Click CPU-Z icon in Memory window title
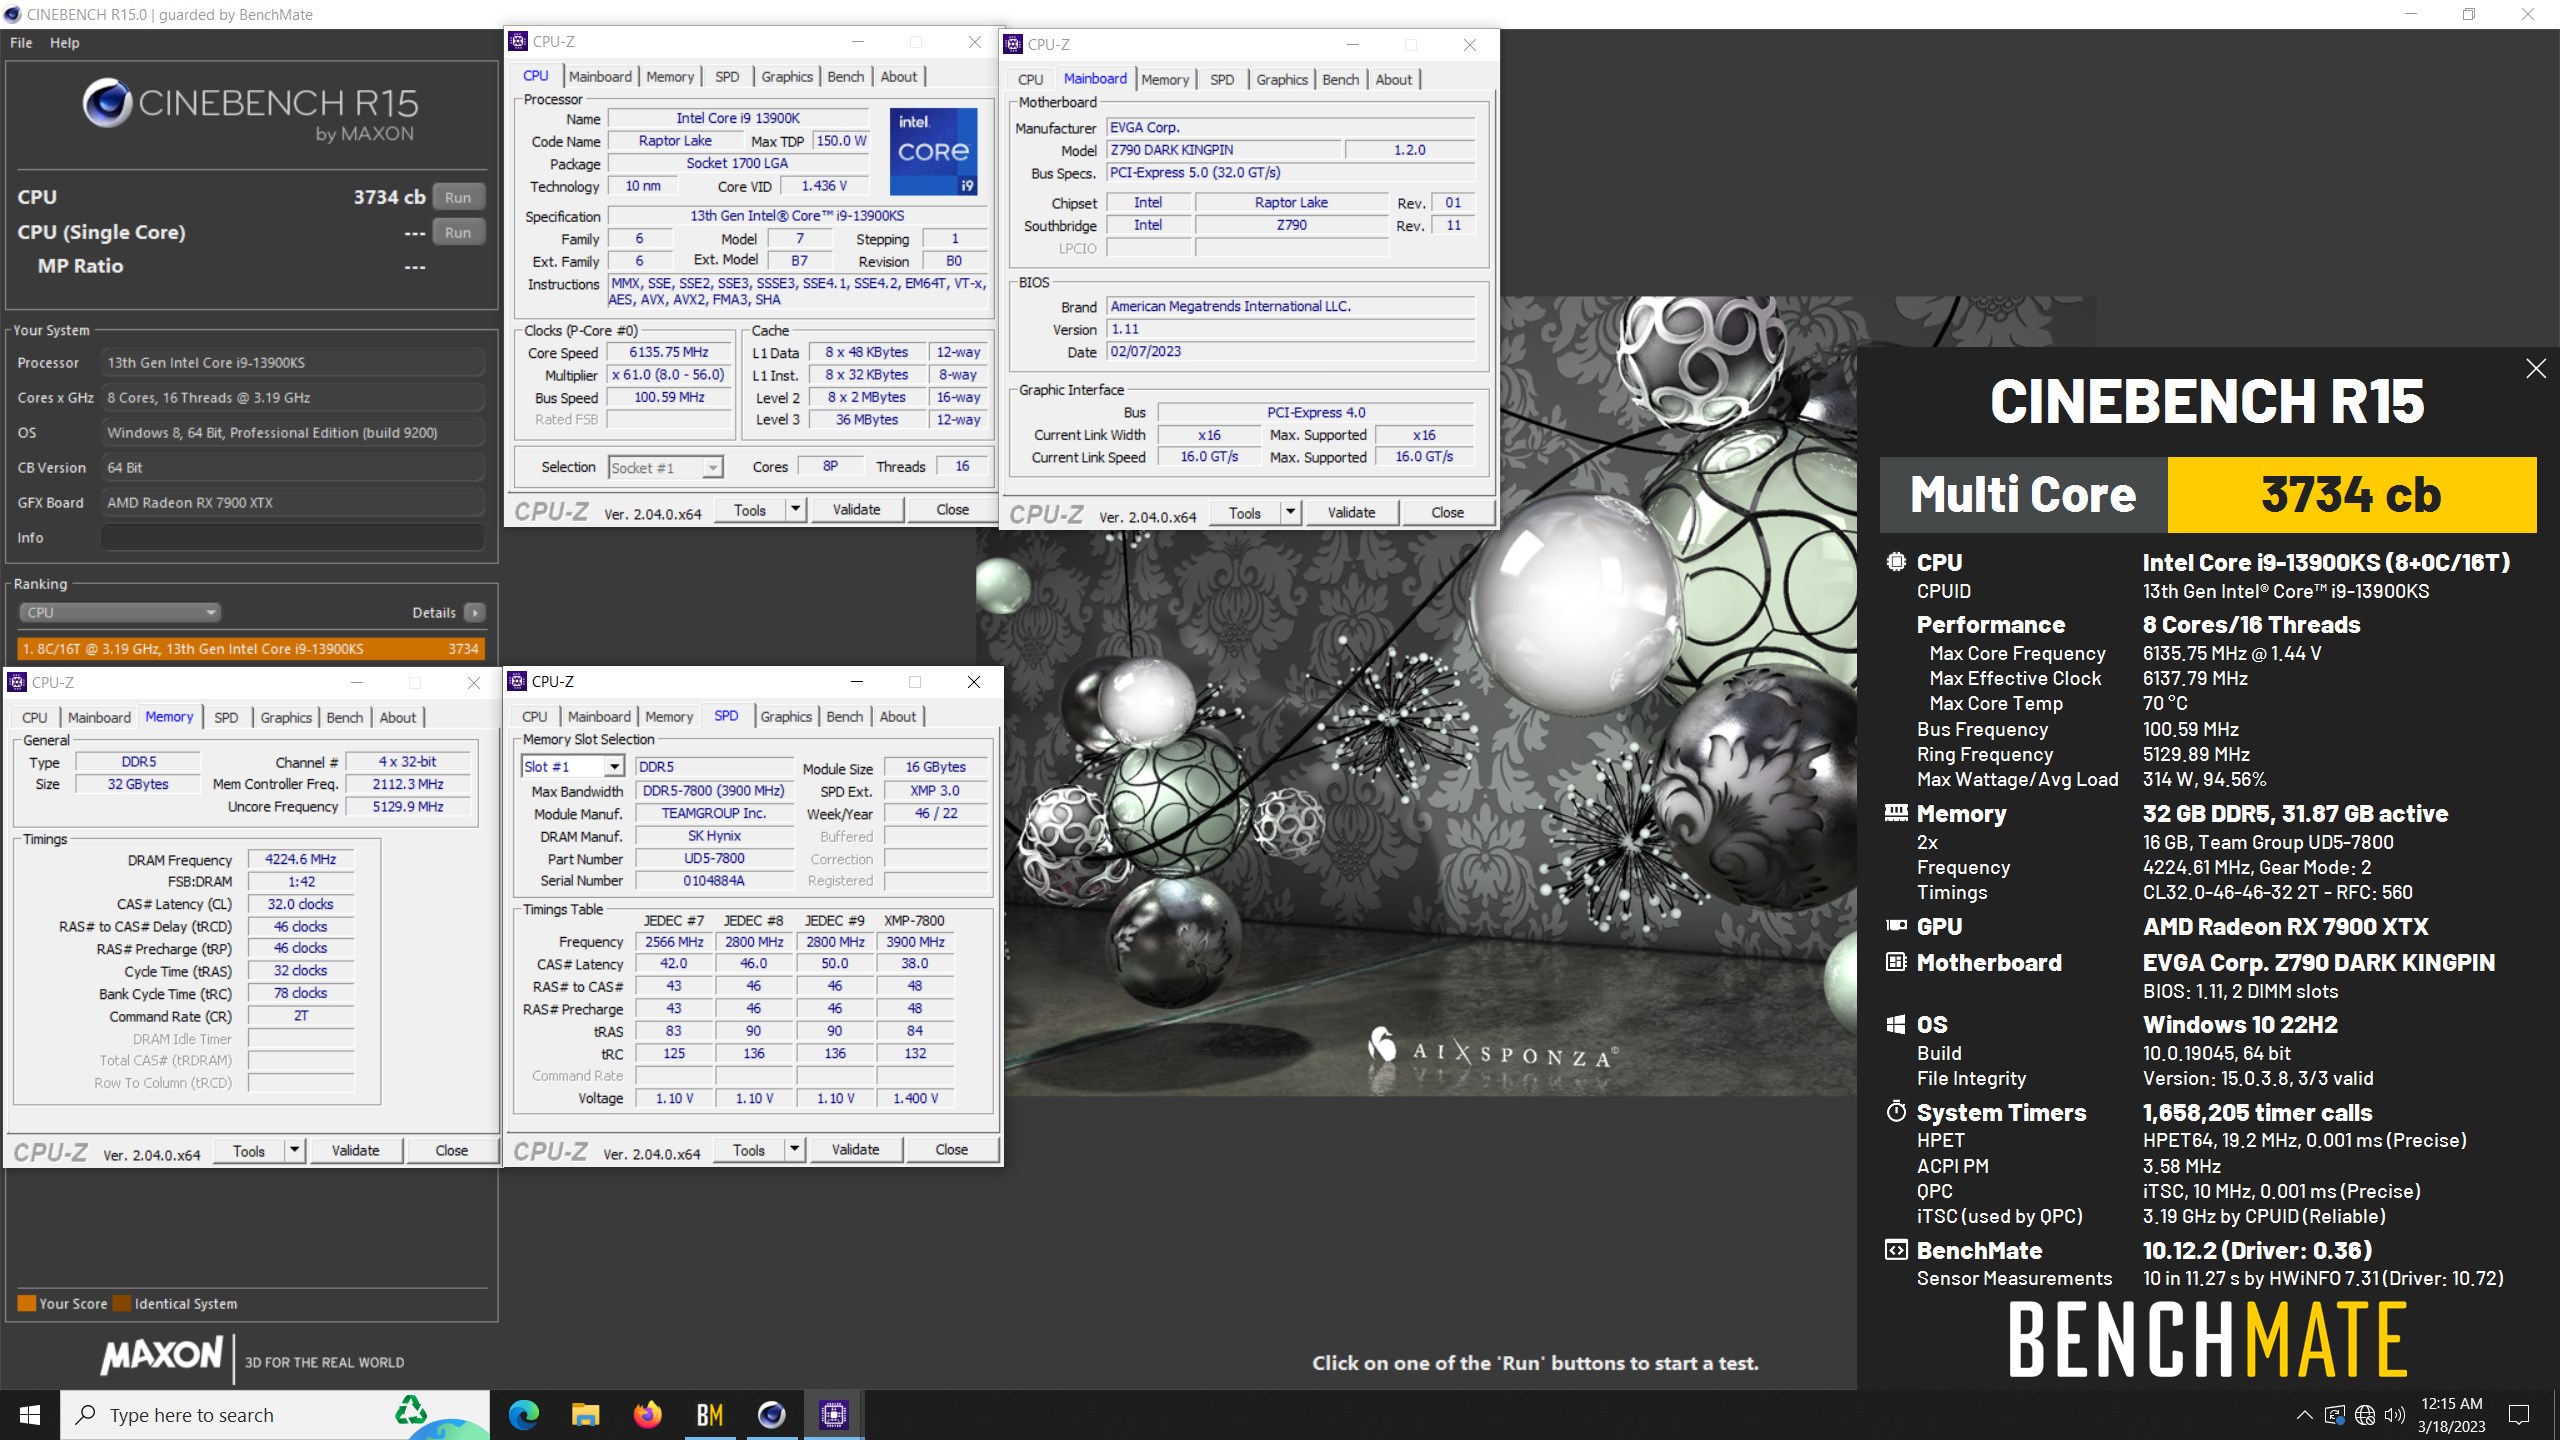2560x1440 pixels. (17, 682)
